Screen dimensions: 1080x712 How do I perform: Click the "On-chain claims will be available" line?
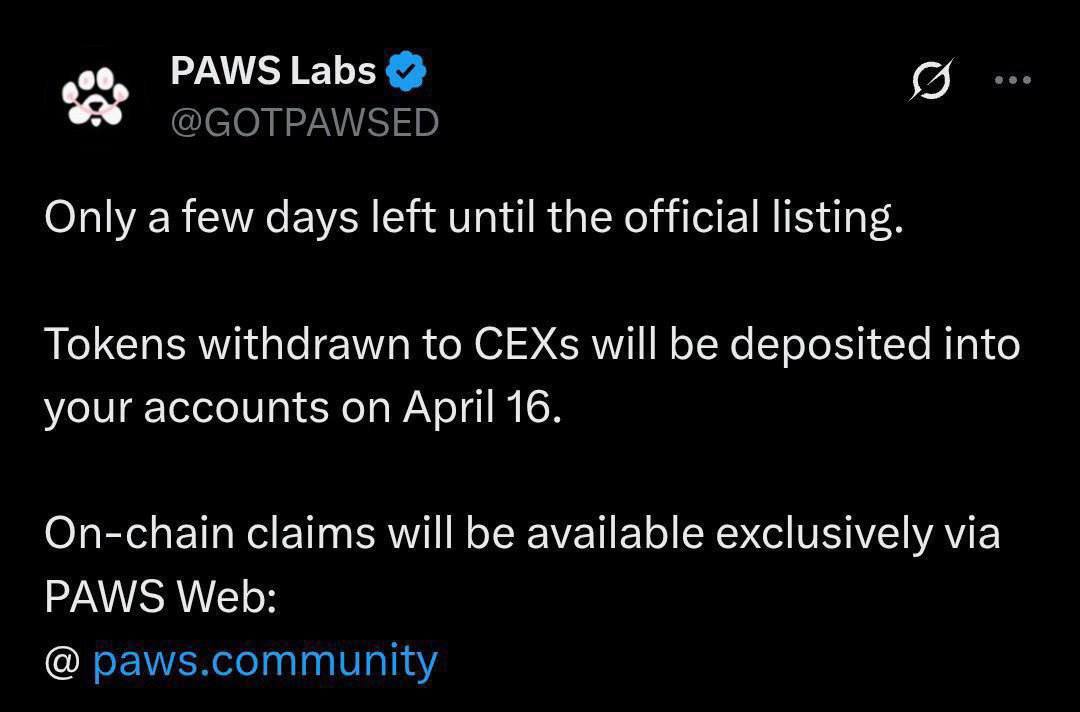pos(523,534)
